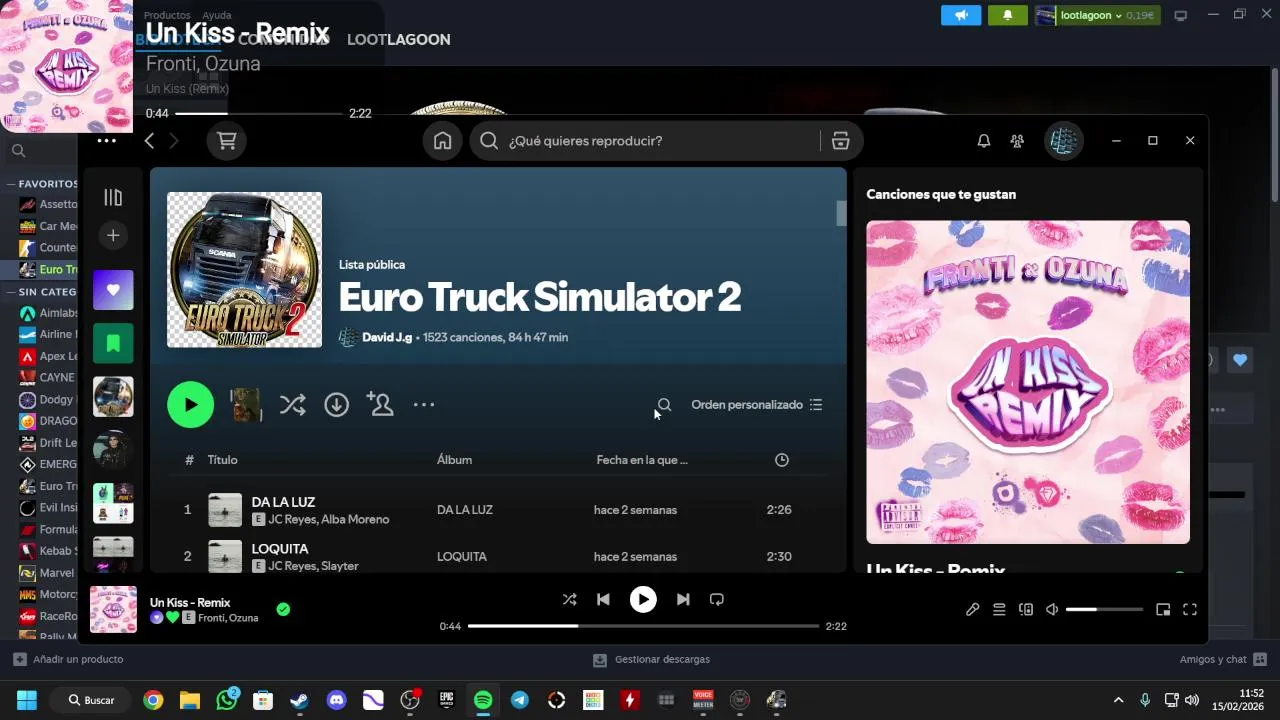Open Amigos y chat in Steam

pos(1223,659)
